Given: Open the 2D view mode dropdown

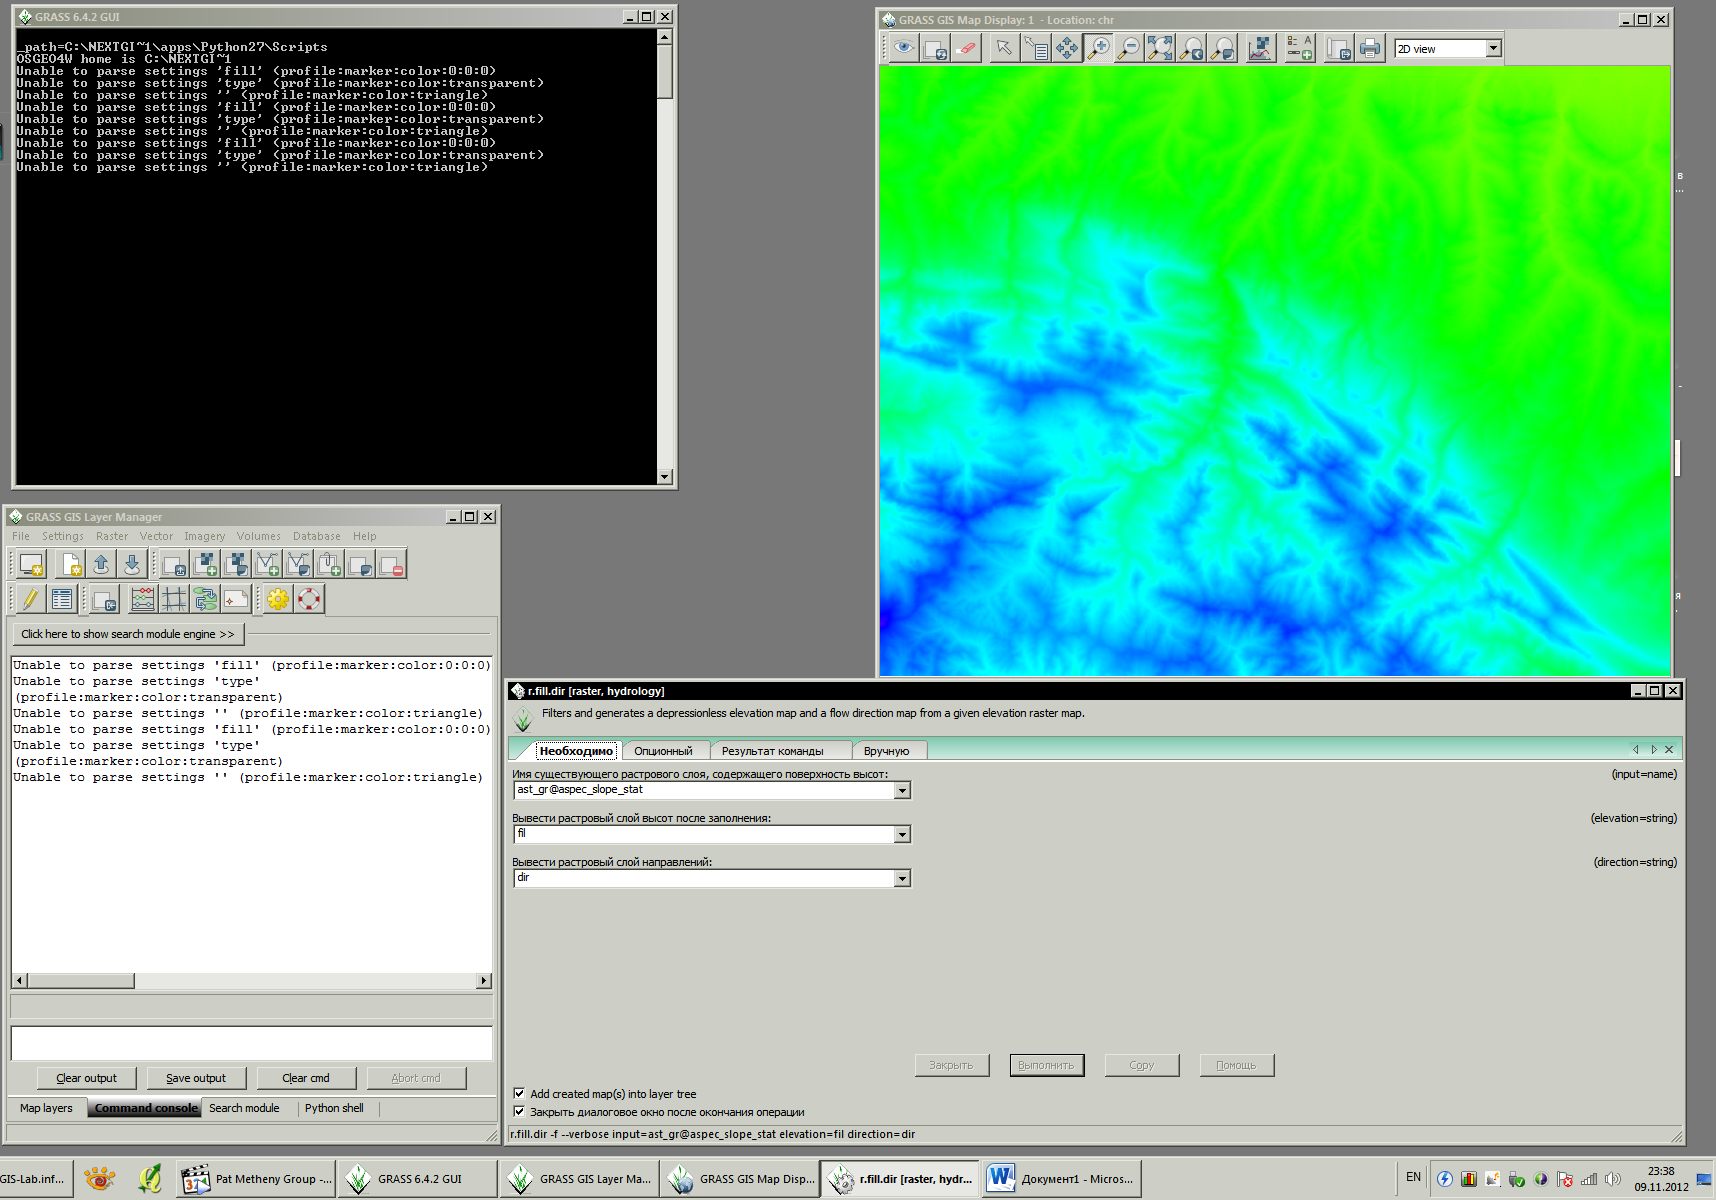Looking at the screenshot, I should coord(1492,49).
